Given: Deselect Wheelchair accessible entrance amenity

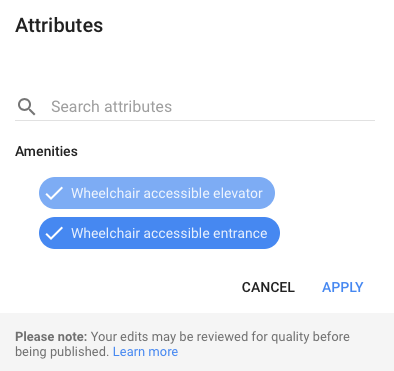Looking at the screenshot, I should (x=159, y=233).
